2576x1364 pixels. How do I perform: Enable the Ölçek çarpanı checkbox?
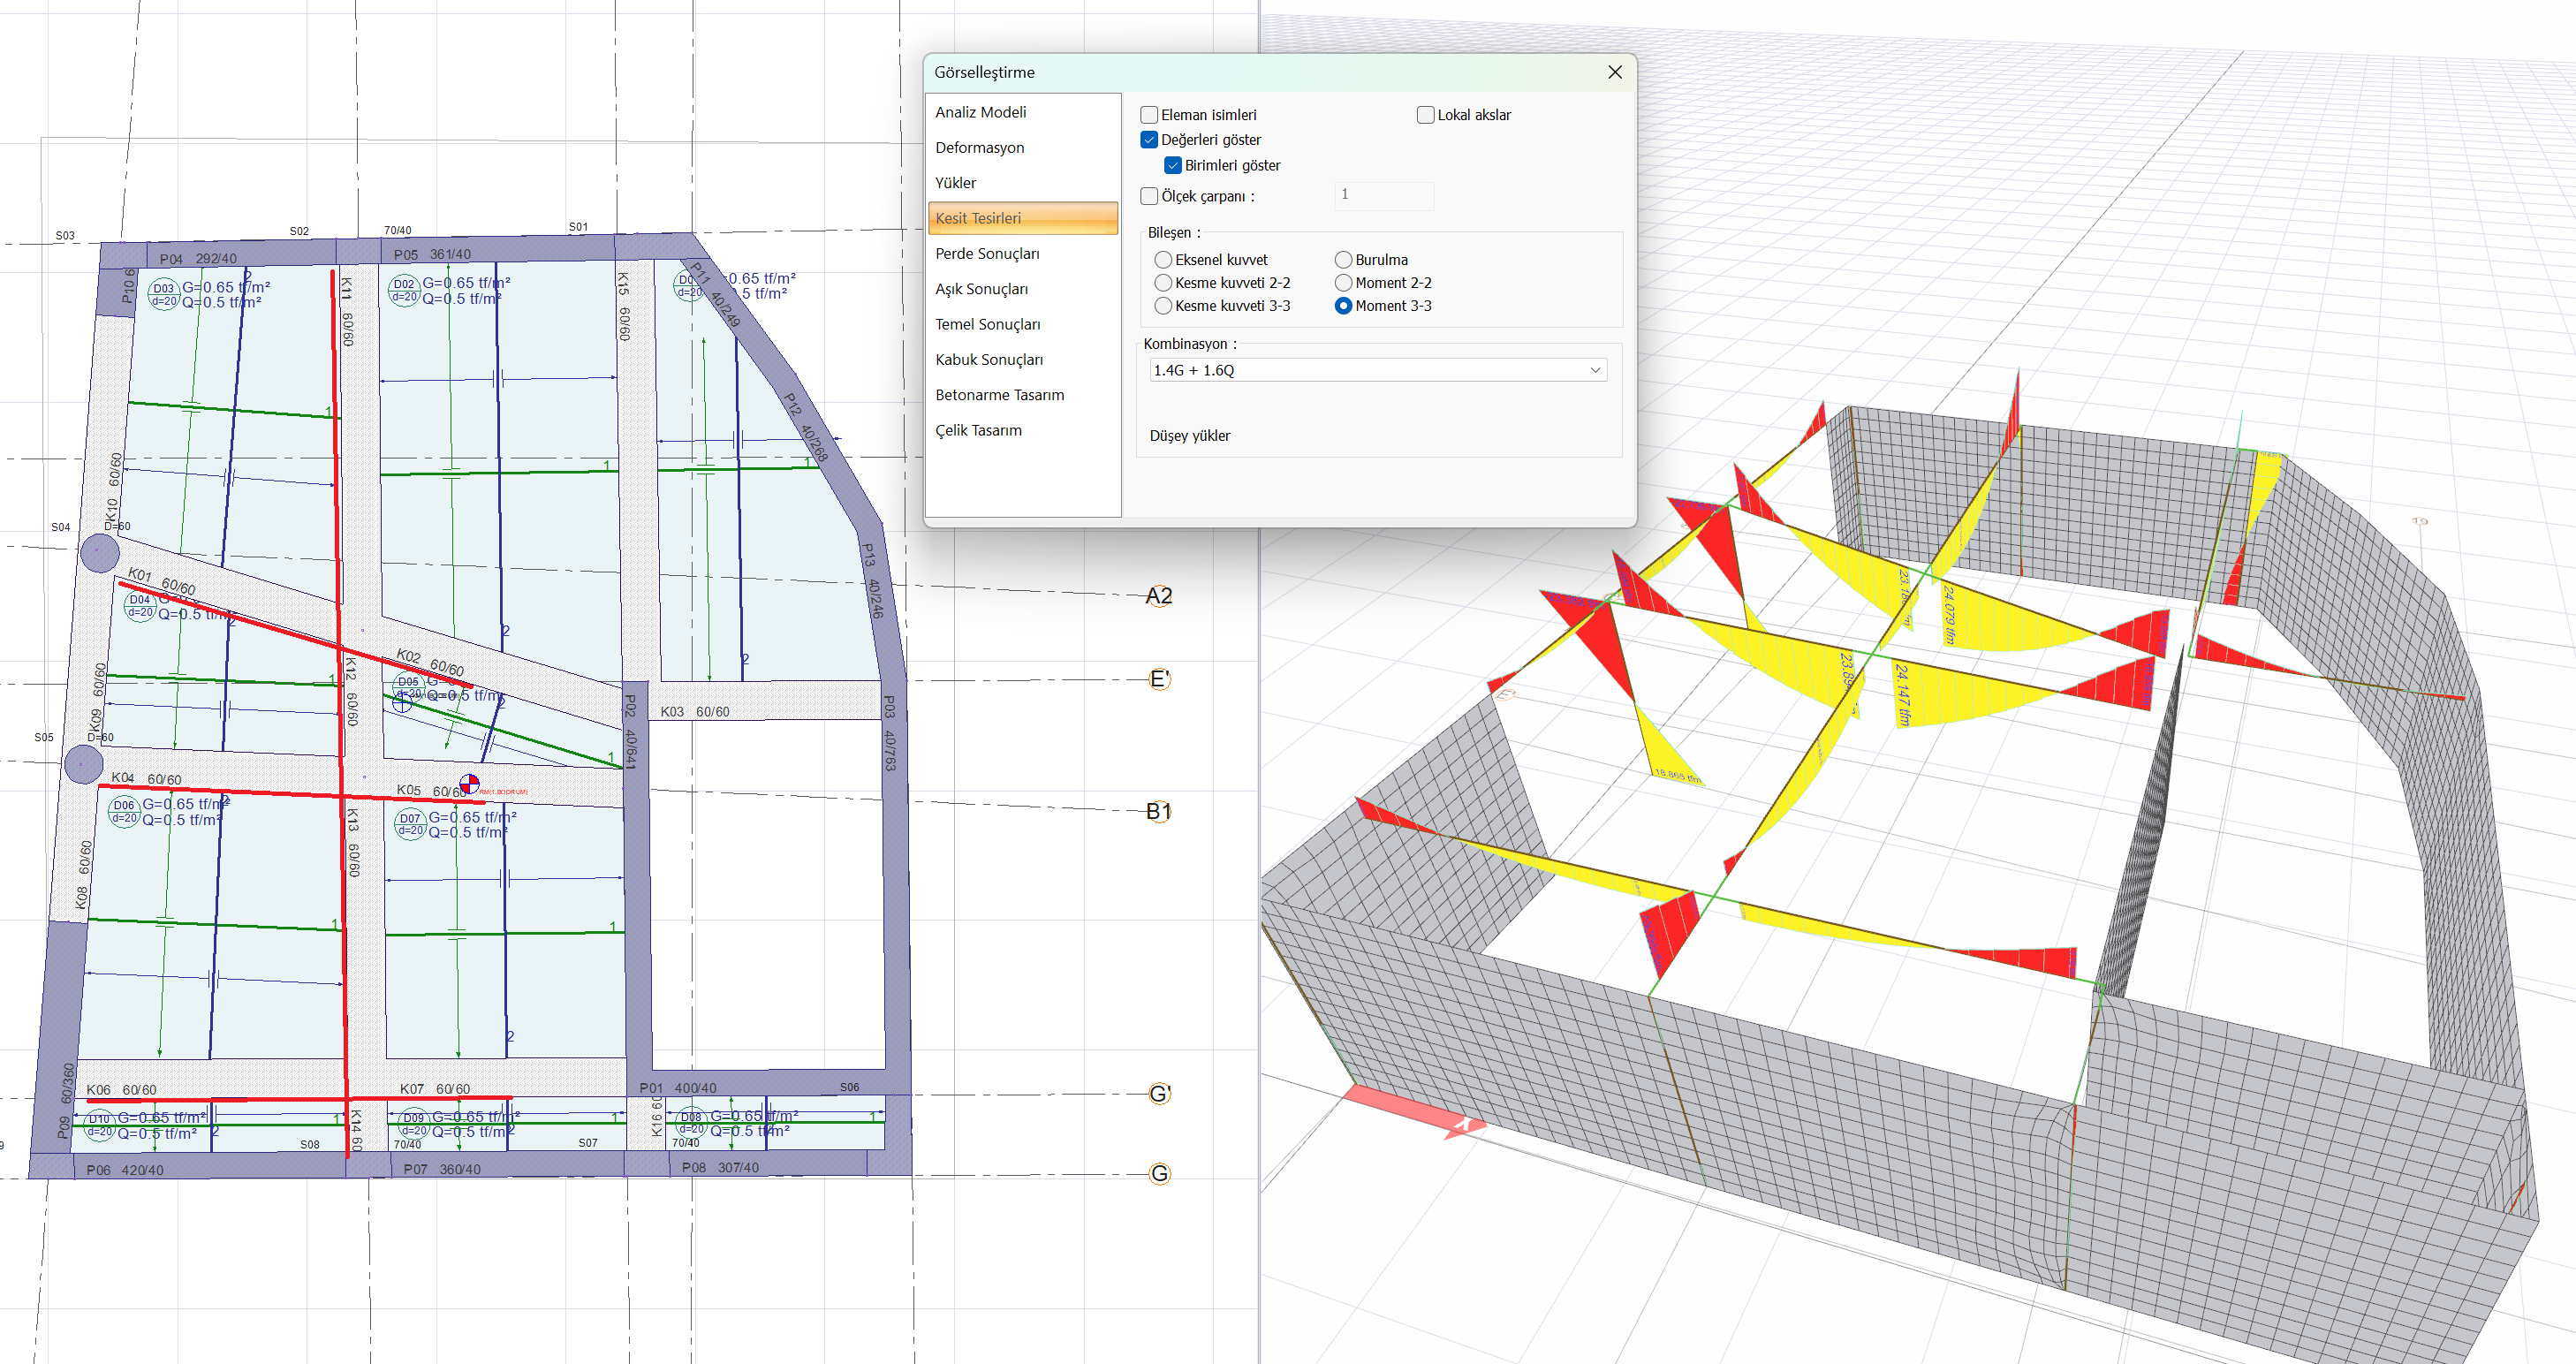pos(1150,196)
